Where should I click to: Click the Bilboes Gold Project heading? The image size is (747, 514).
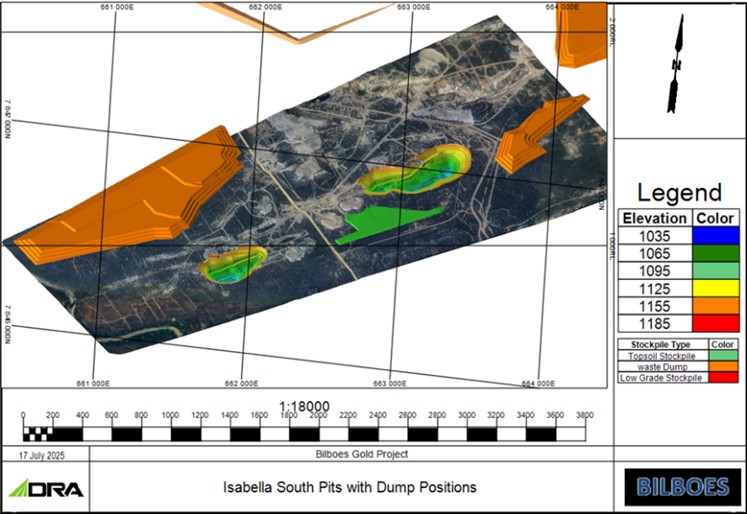pos(362,454)
